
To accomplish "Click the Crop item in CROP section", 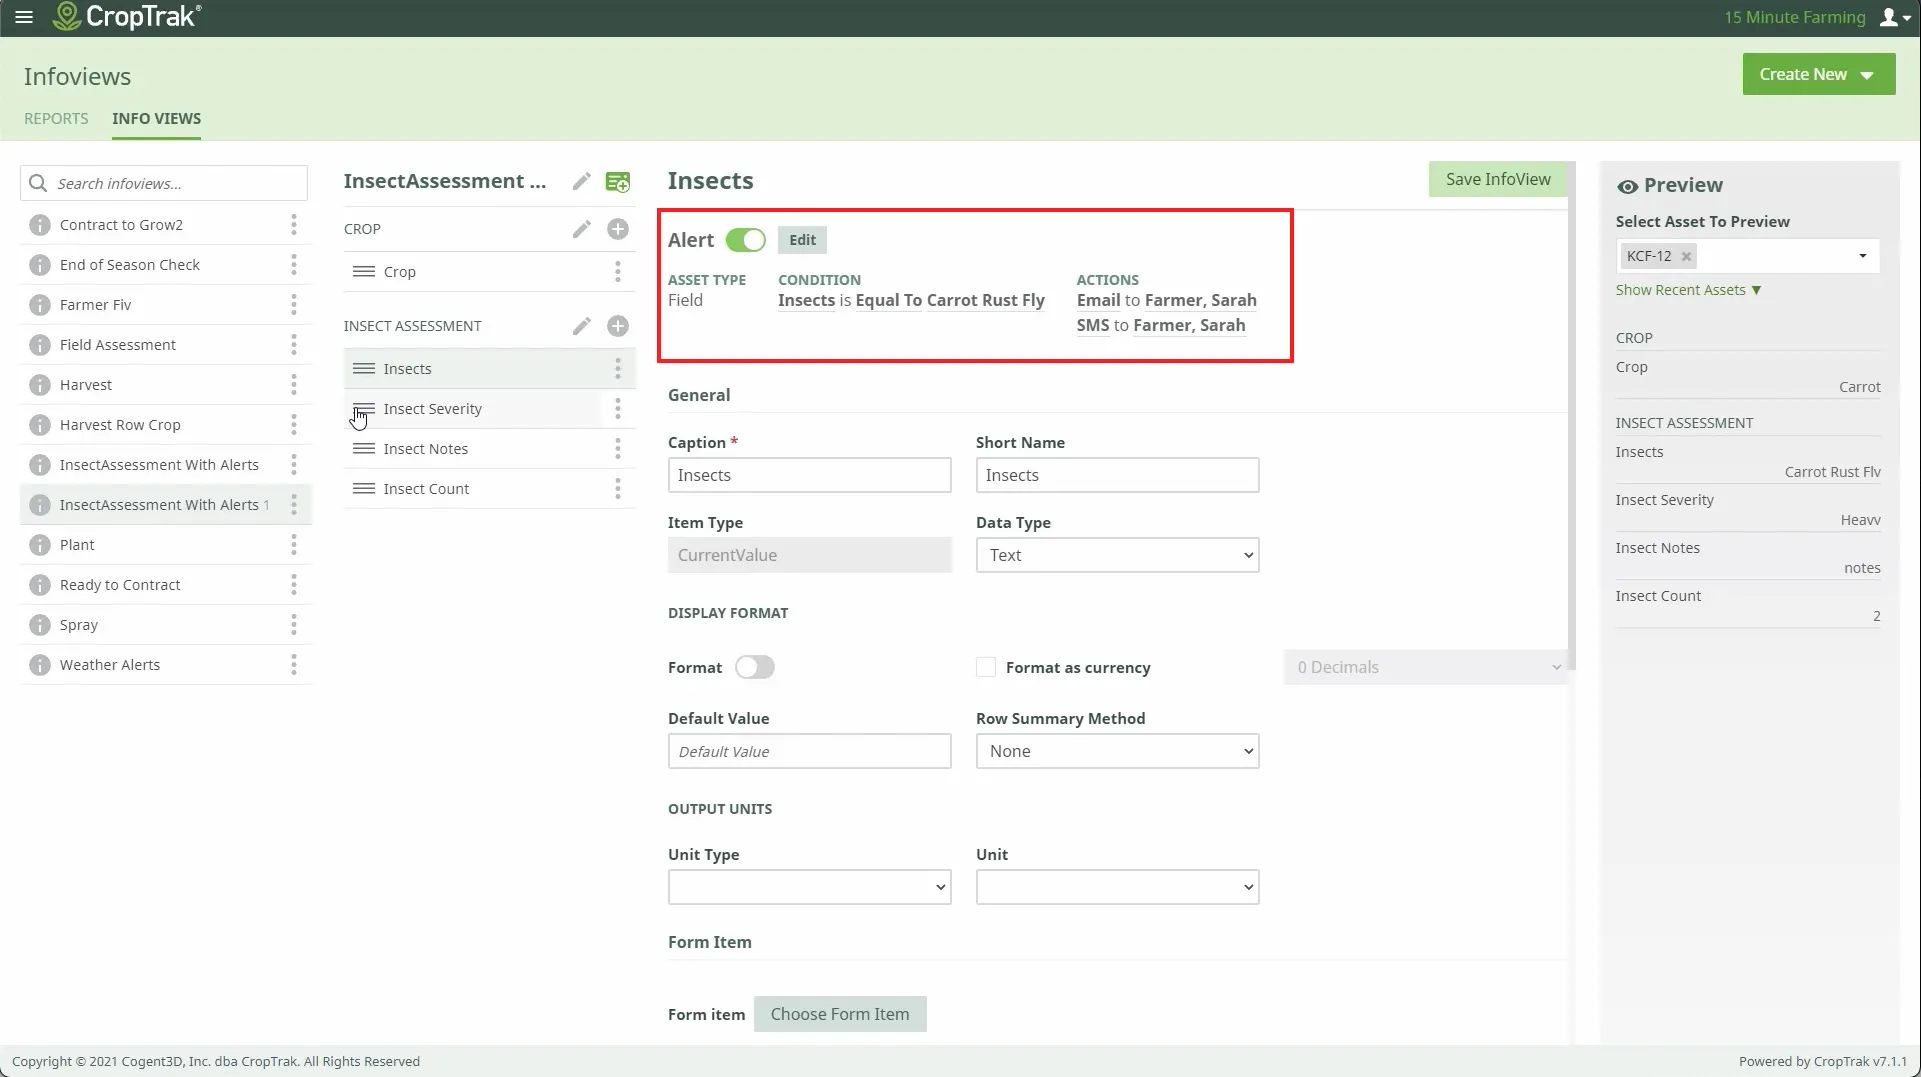I will click(489, 272).
